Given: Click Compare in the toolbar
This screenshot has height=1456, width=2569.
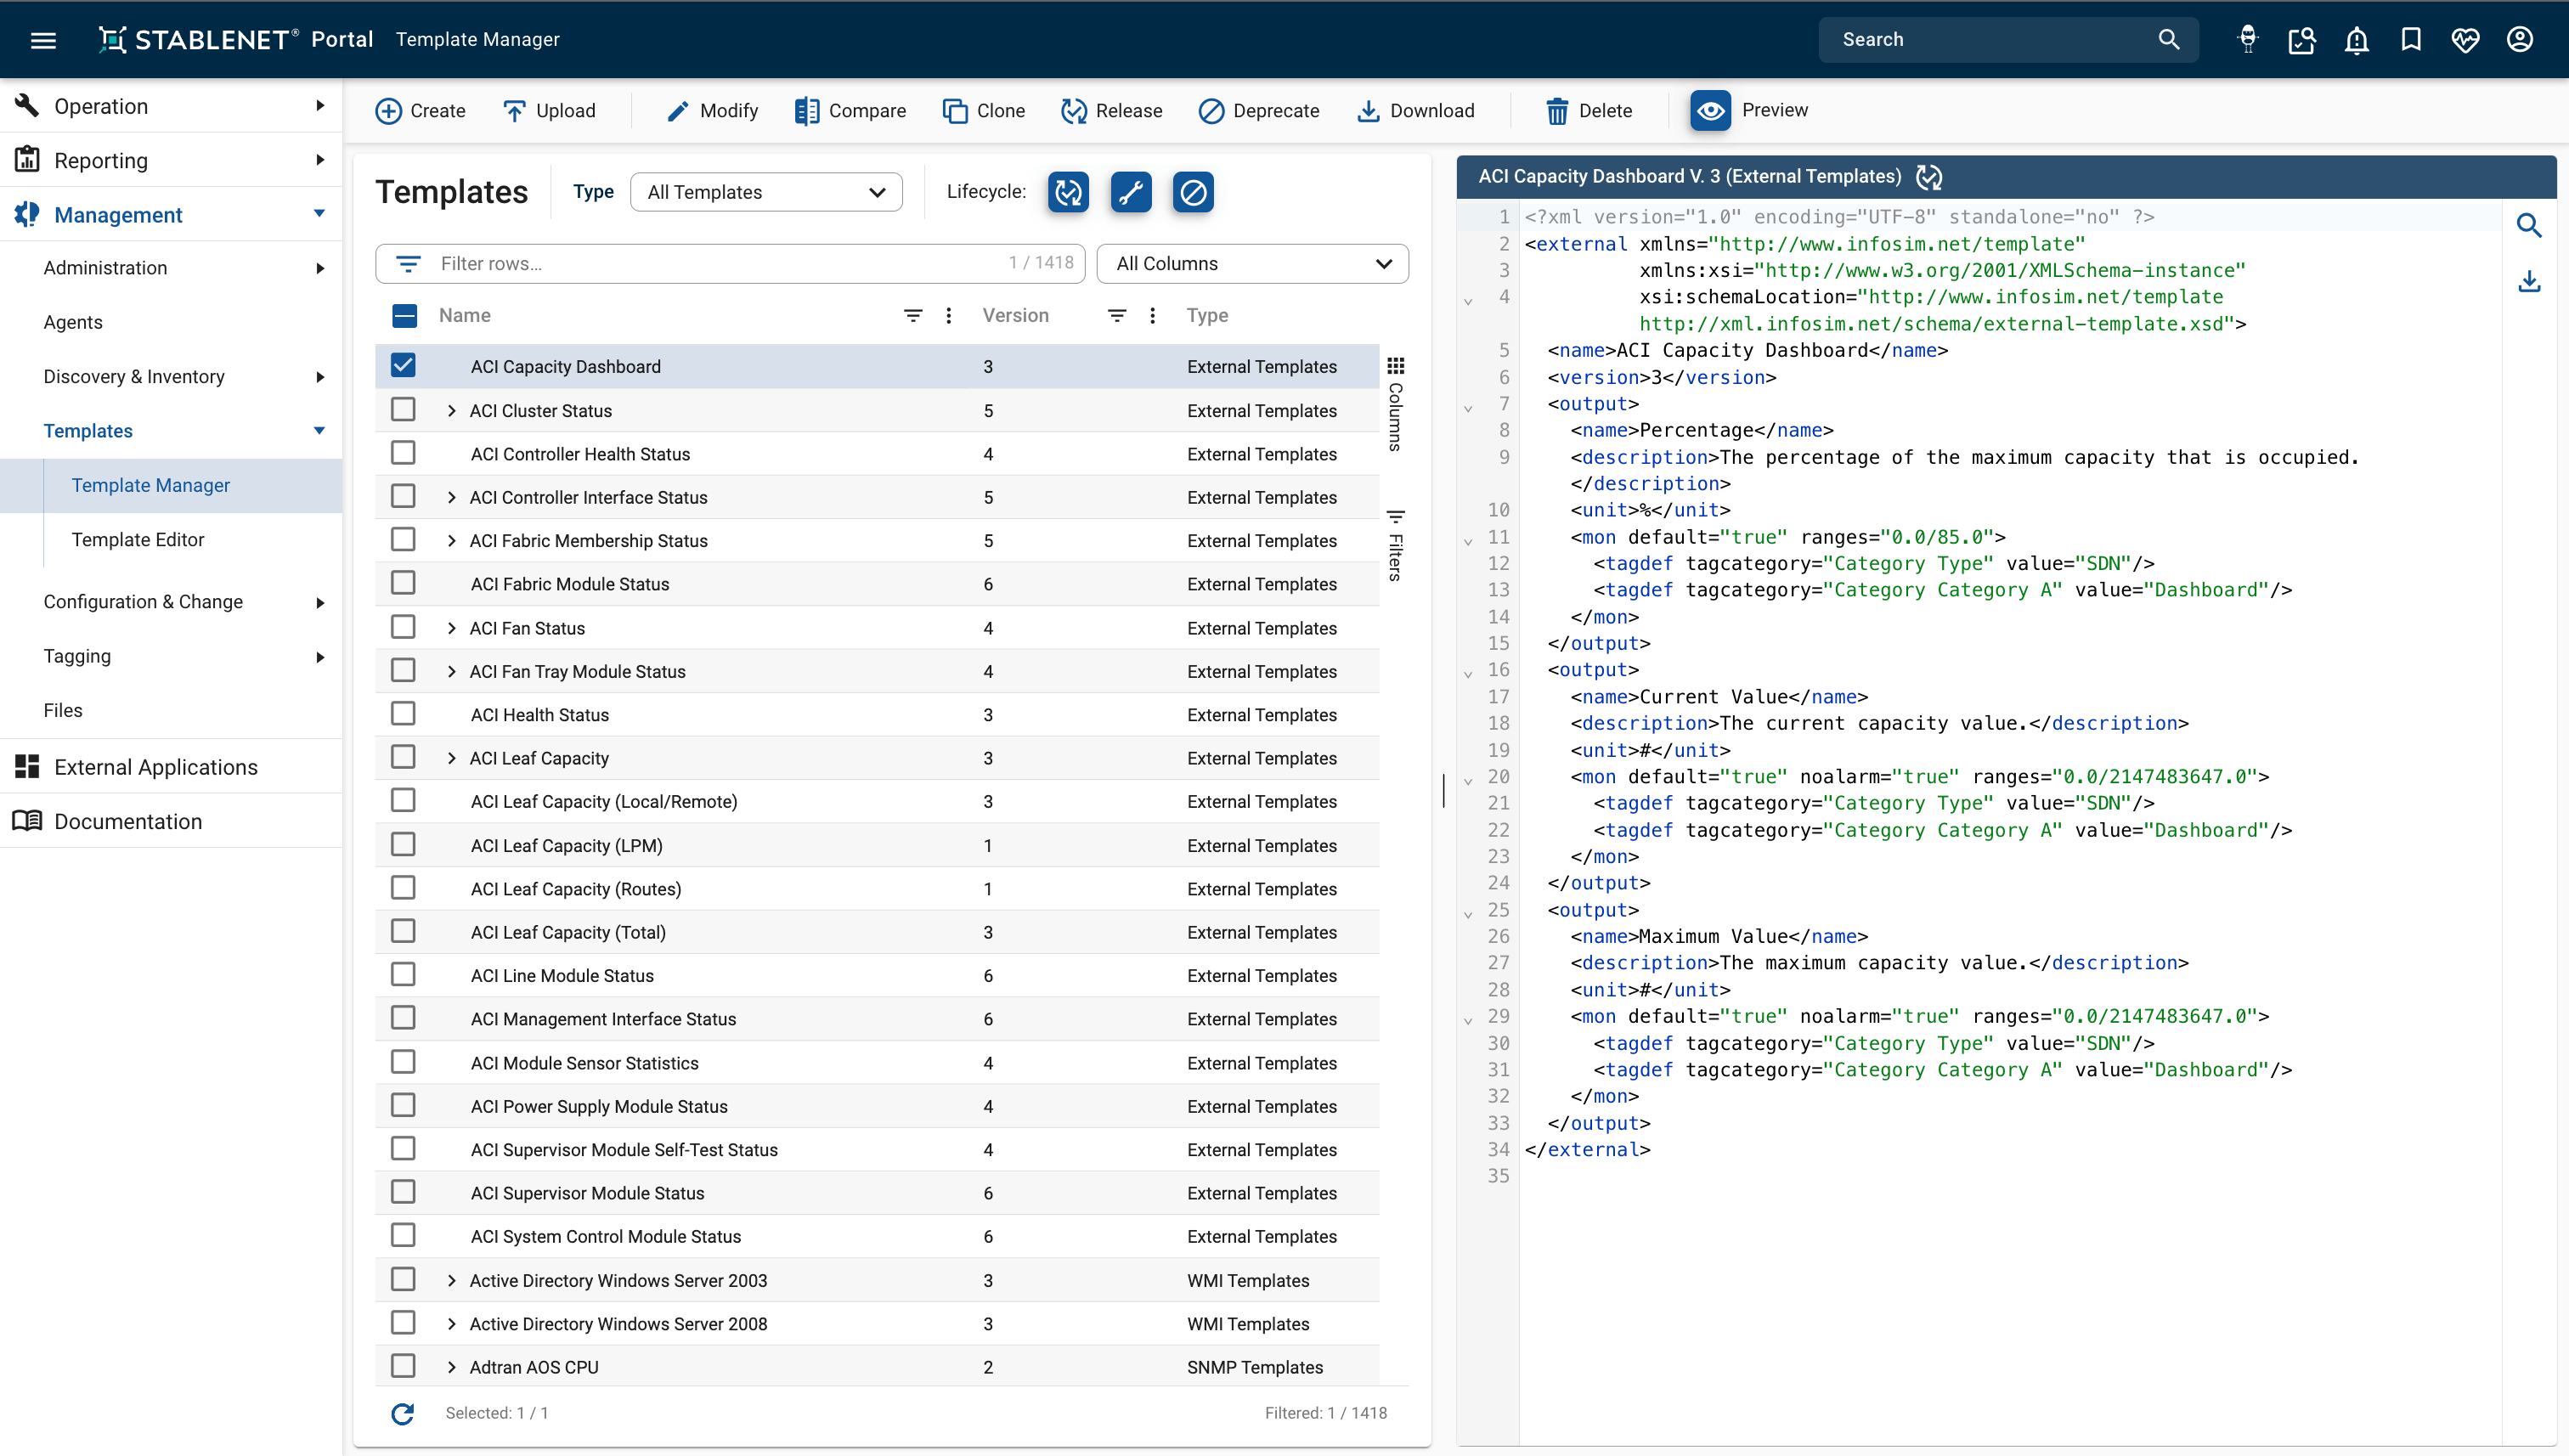Looking at the screenshot, I should point(850,111).
